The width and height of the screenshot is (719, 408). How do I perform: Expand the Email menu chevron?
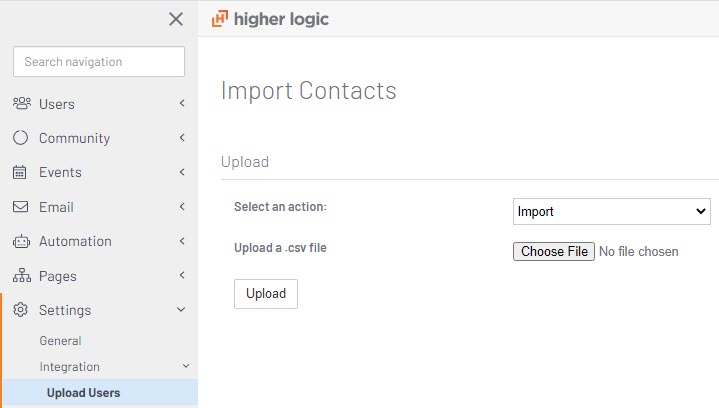pyautogui.click(x=182, y=207)
